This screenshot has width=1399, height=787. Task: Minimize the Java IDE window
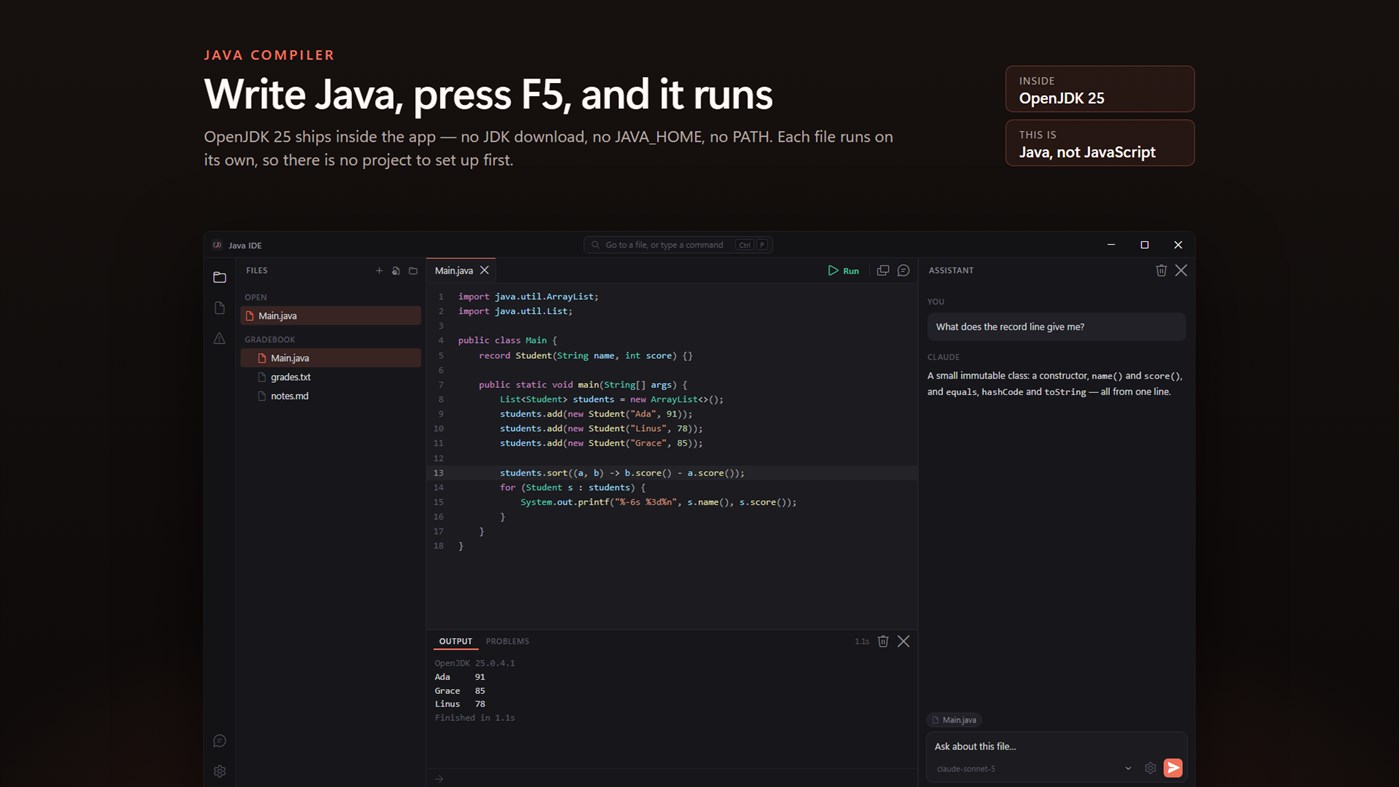[x=1111, y=245]
